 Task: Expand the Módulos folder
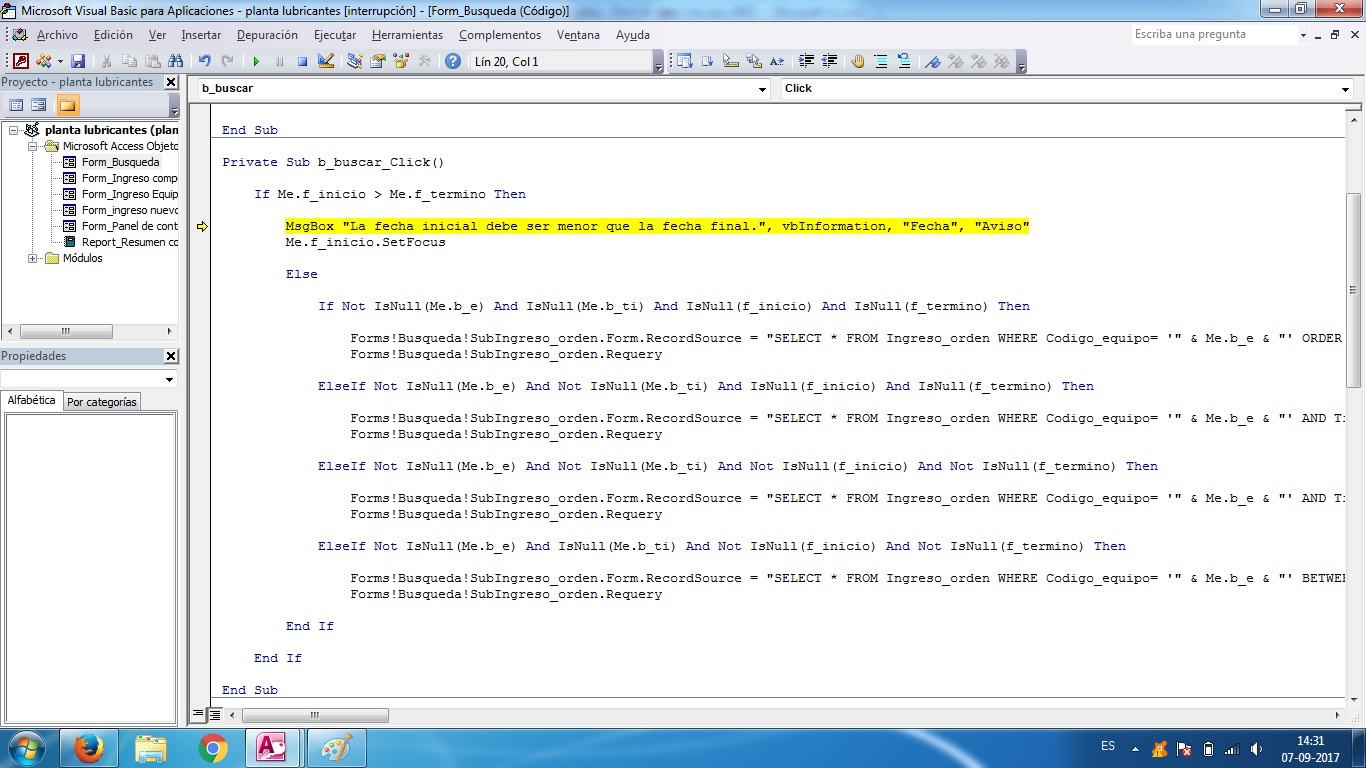[x=33, y=258]
